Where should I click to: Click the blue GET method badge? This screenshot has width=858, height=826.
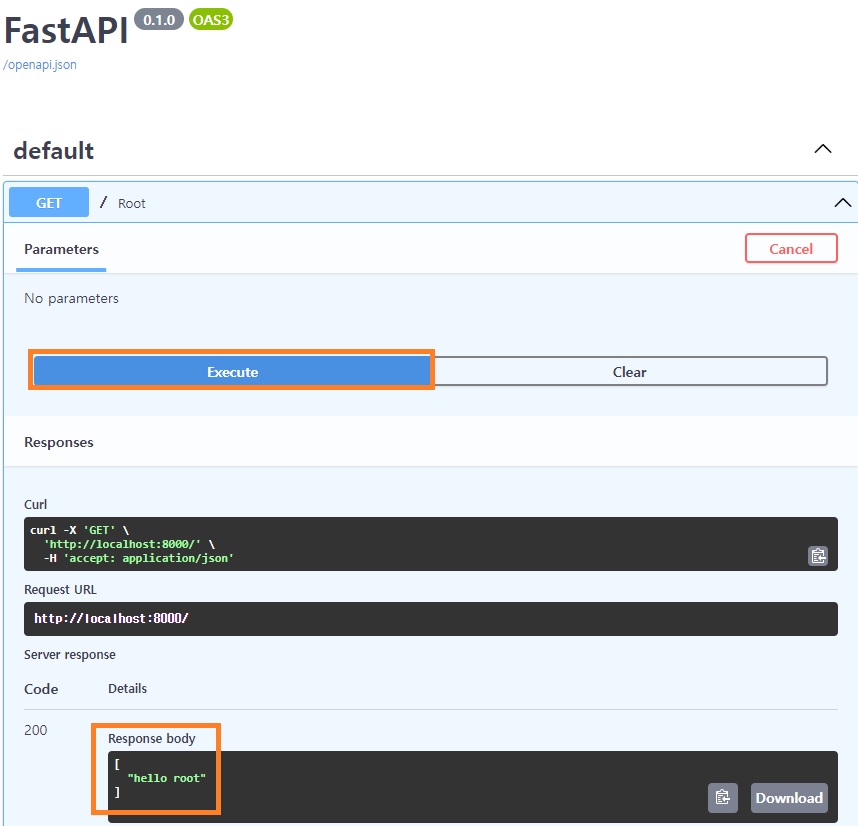49,203
